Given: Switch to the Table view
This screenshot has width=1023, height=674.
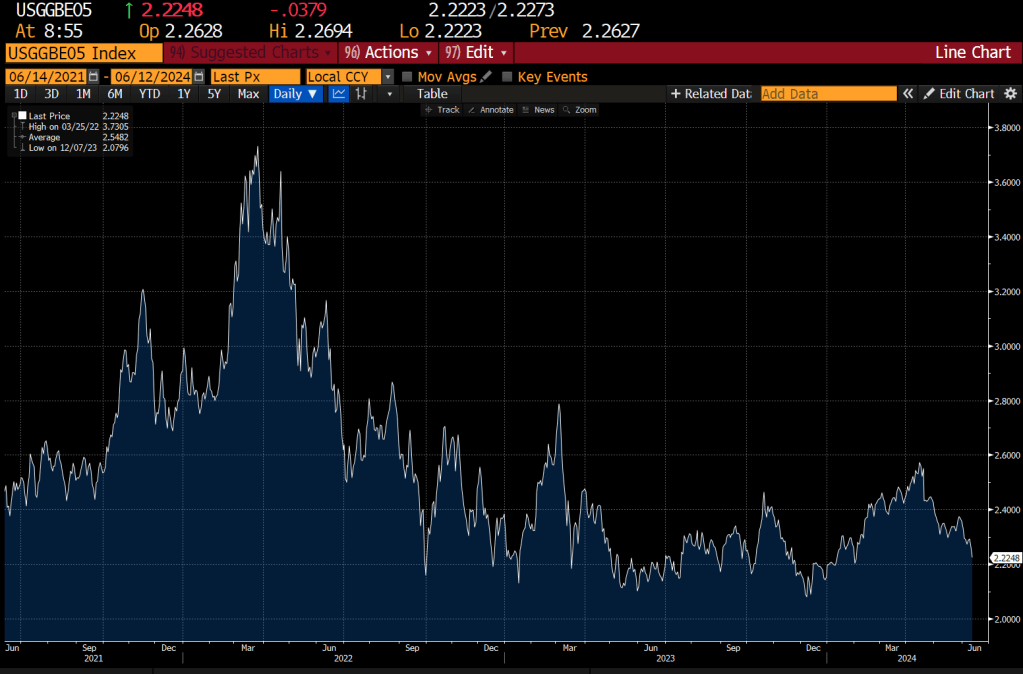Looking at the screenshot, I should coord(432,94).
